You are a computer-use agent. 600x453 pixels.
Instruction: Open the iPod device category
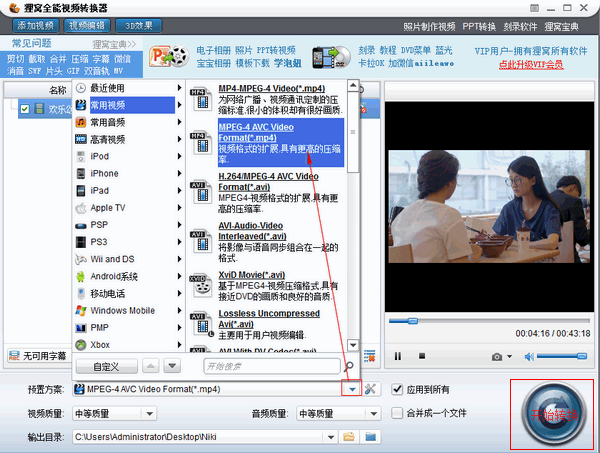(x=128, y=156)
